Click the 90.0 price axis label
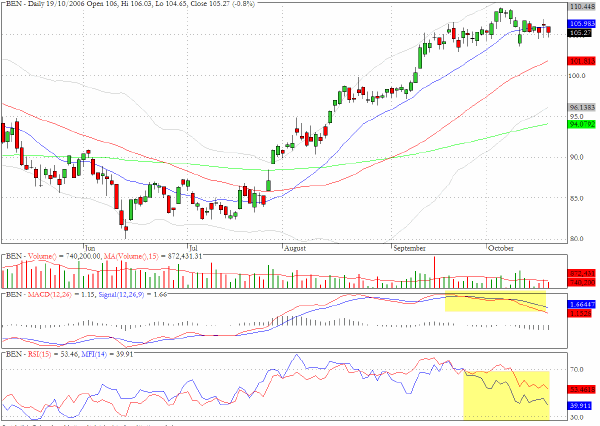This screenshot has height=426, width=600. pos(576,157)
